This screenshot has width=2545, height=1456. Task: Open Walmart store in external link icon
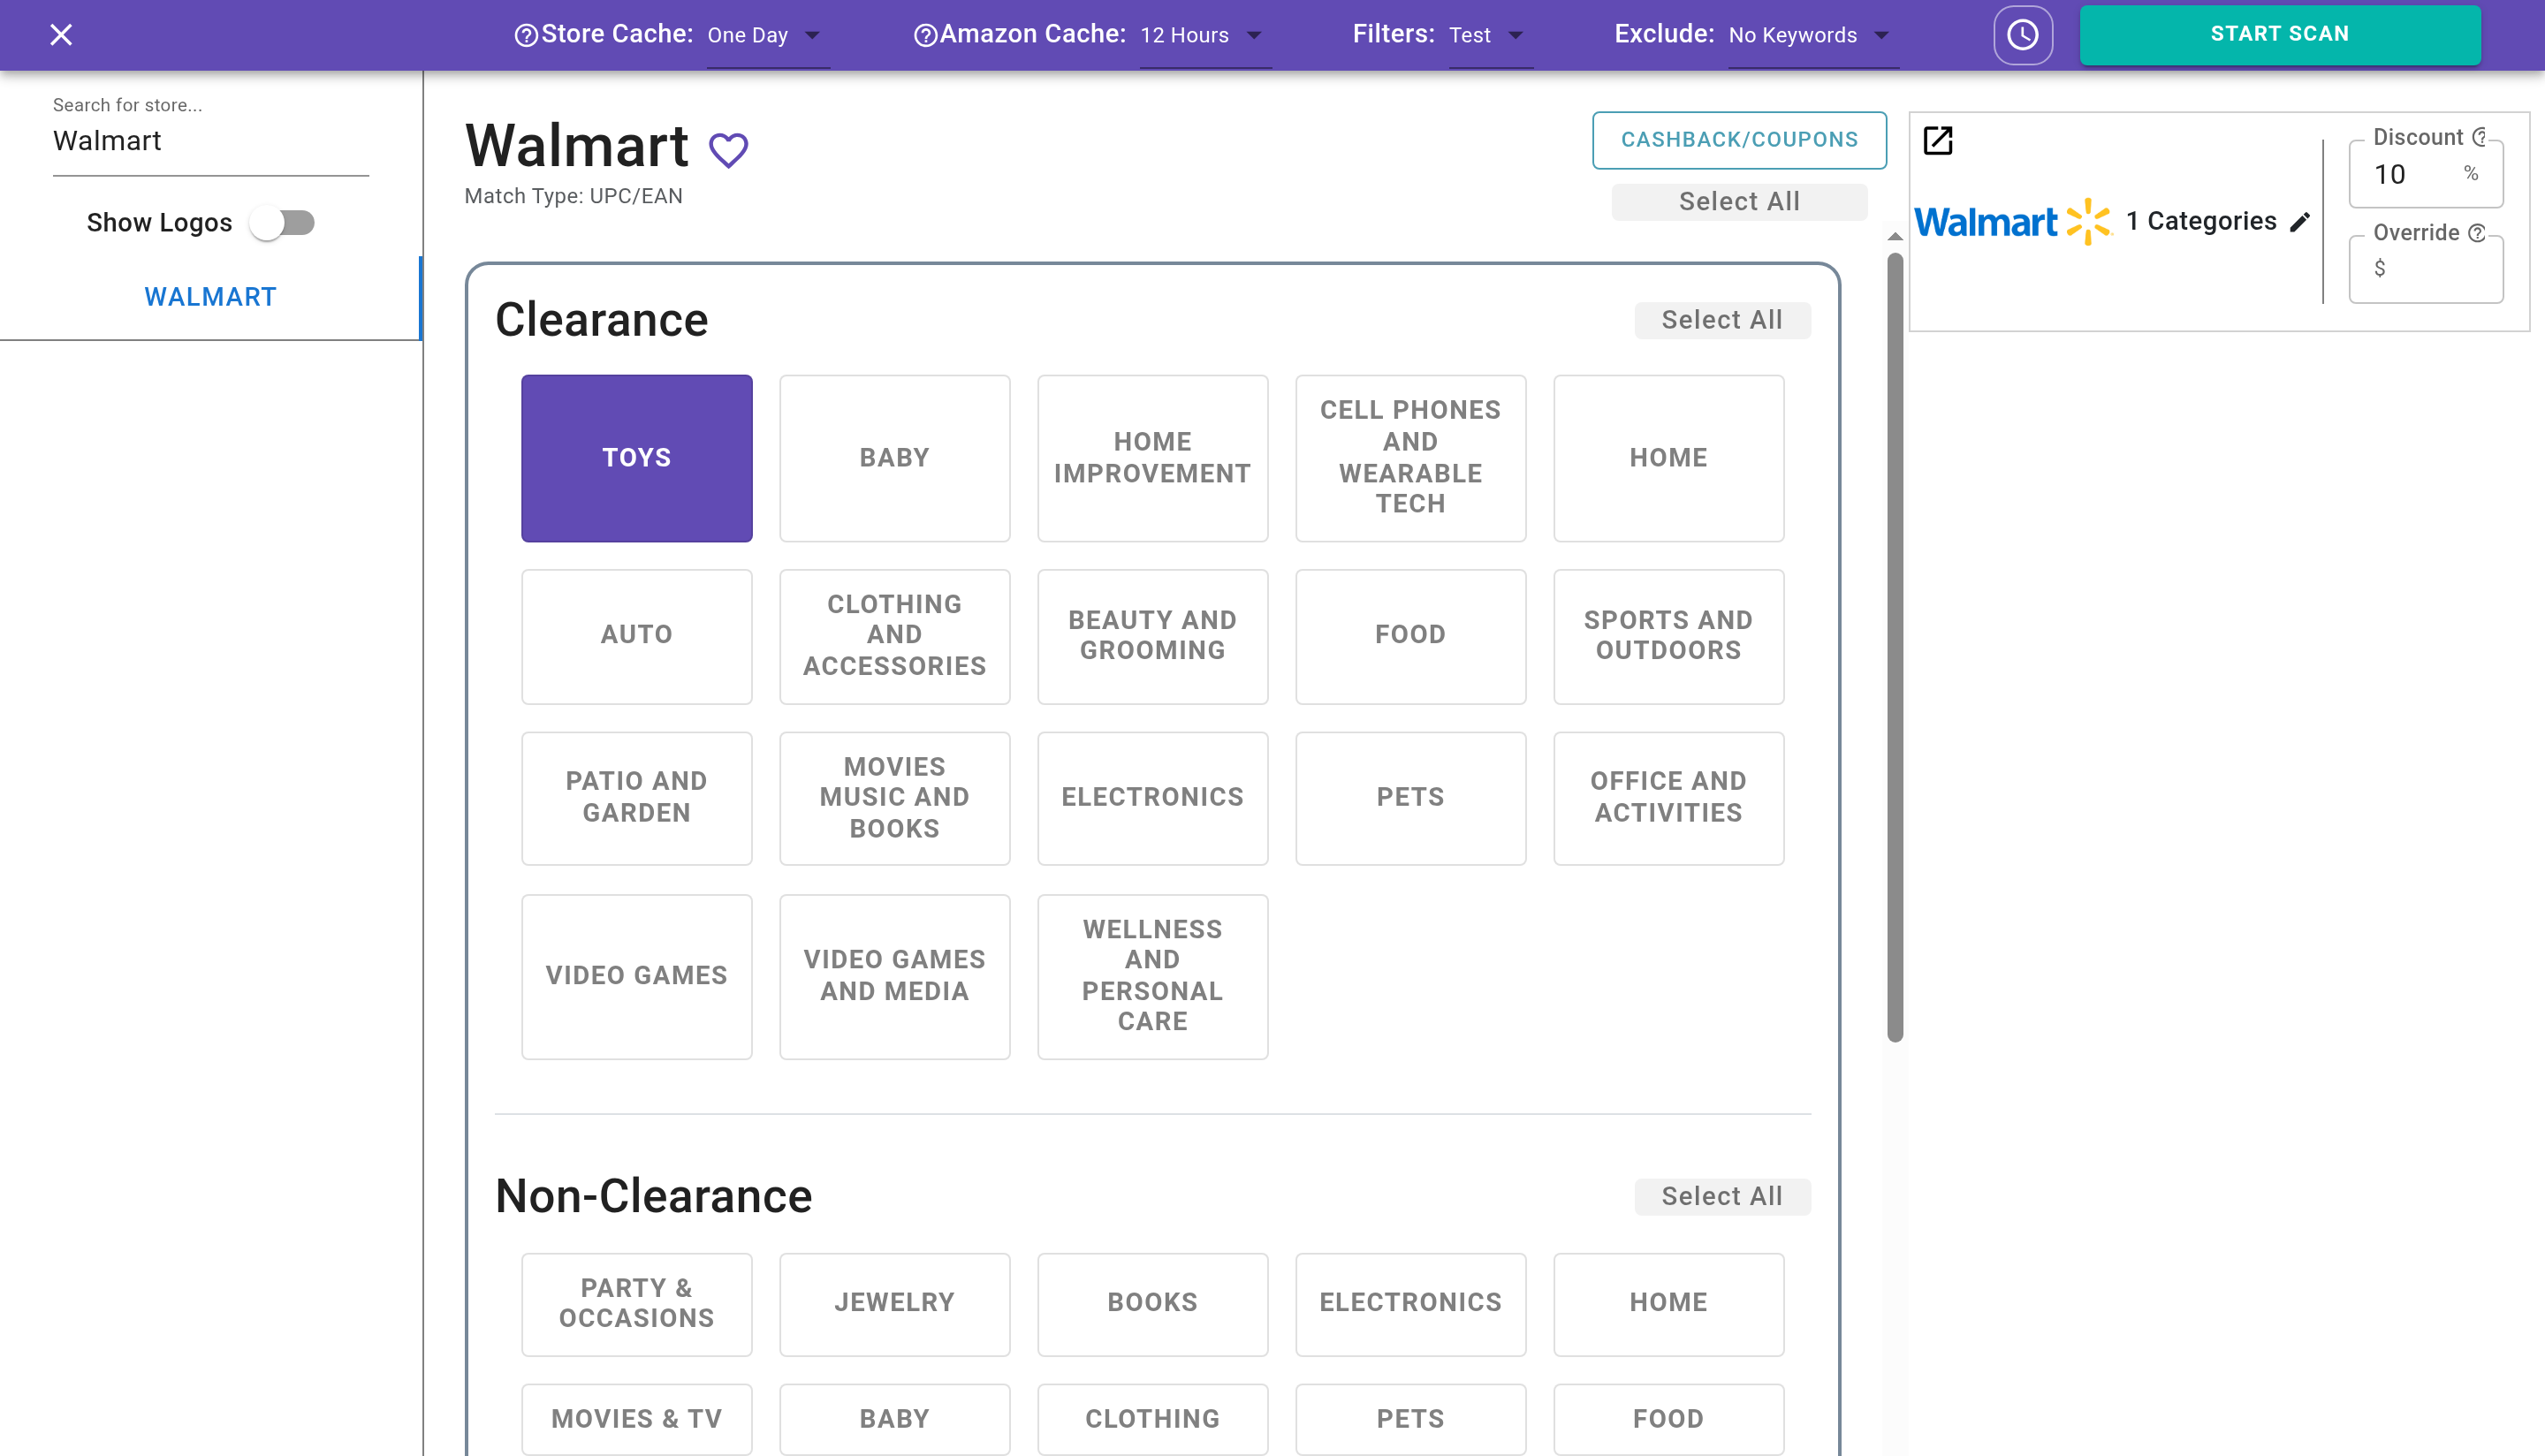(x=1938, y=141)
